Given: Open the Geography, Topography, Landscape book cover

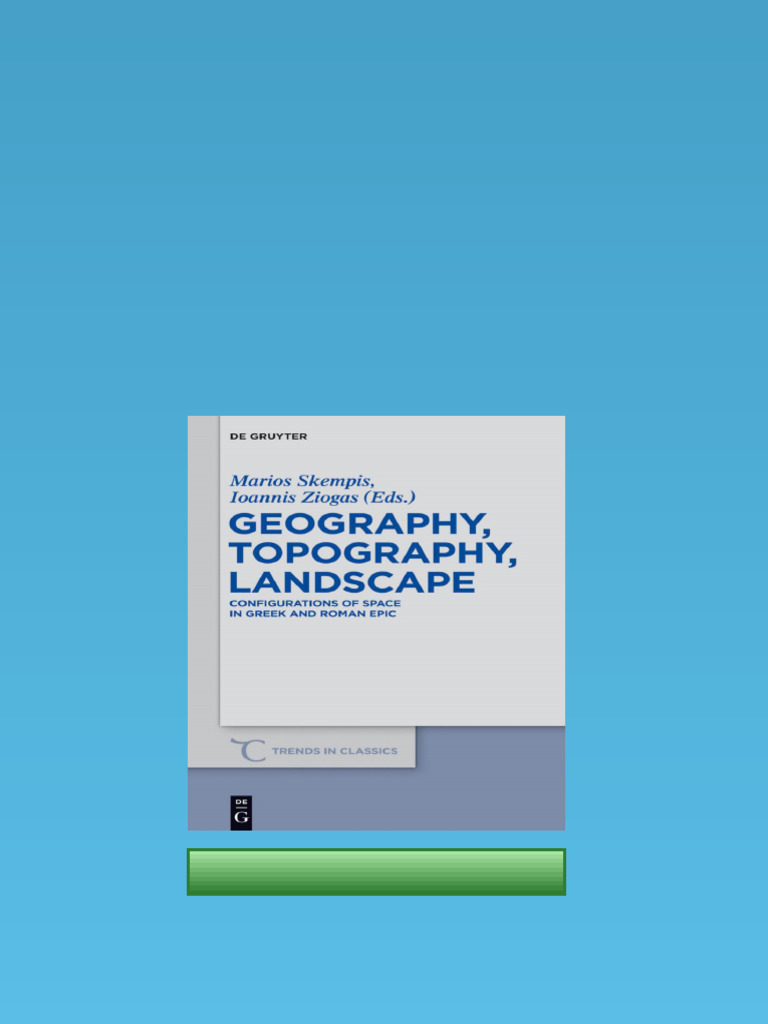Looking at the screenshot, I should point(376,623).
